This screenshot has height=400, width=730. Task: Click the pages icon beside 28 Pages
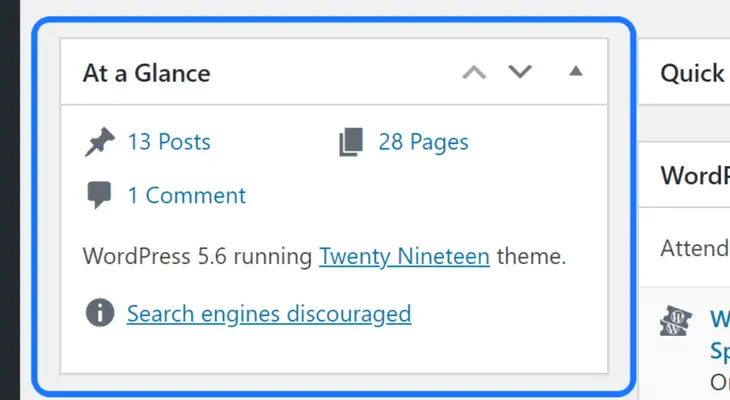pos(350,143)
